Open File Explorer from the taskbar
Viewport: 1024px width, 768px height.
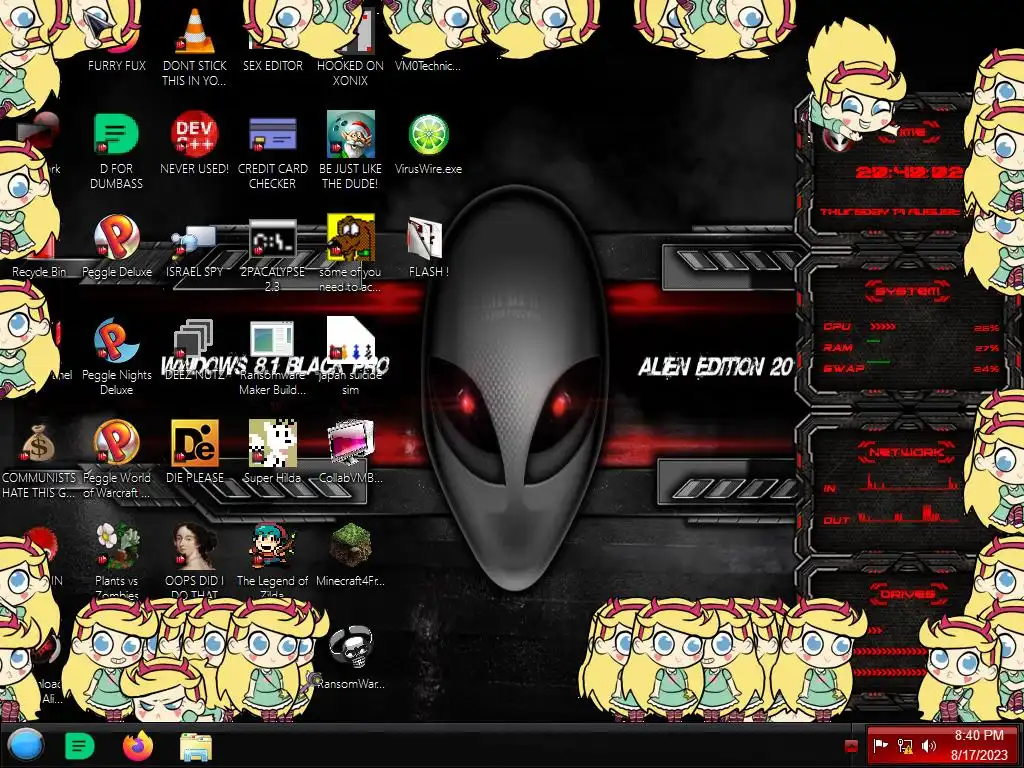pos(195,747)
